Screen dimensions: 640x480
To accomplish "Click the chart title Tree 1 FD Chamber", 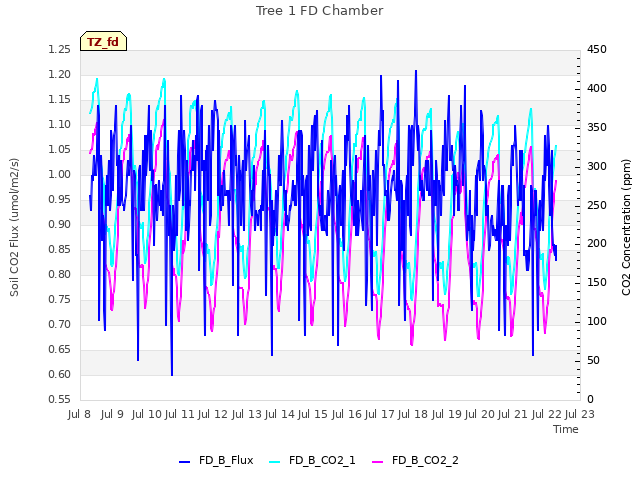I will [320, 11].
